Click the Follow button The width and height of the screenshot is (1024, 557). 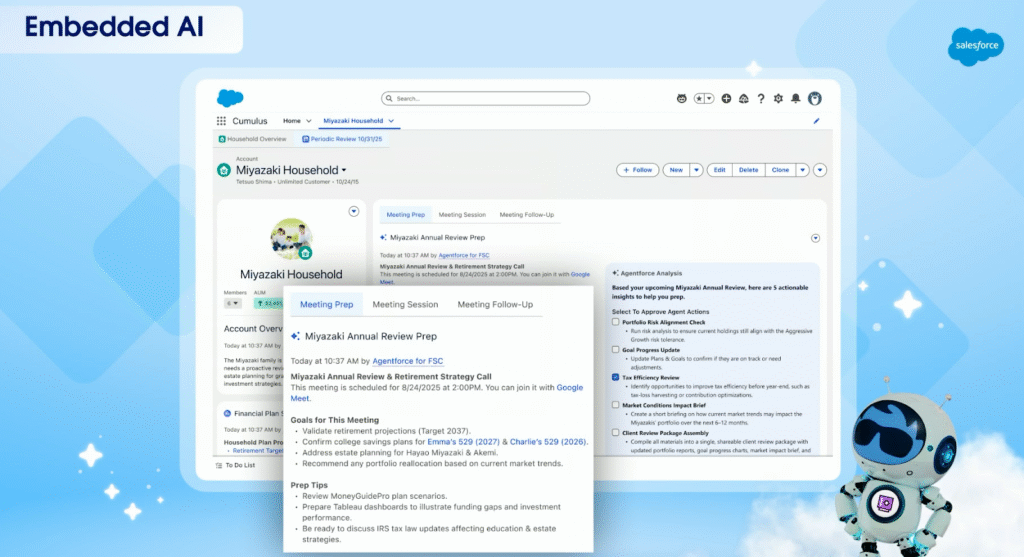coord(637,170)
